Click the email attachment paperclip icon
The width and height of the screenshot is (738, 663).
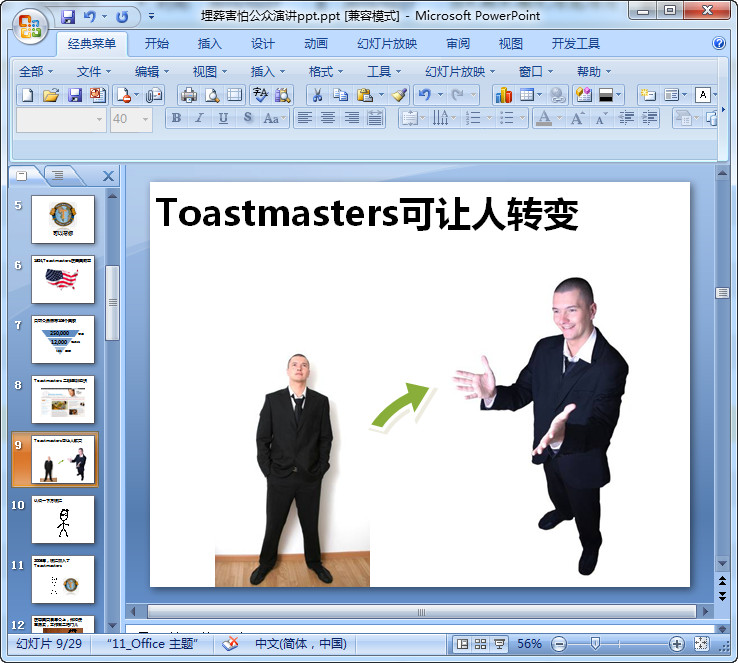[154, 95]
